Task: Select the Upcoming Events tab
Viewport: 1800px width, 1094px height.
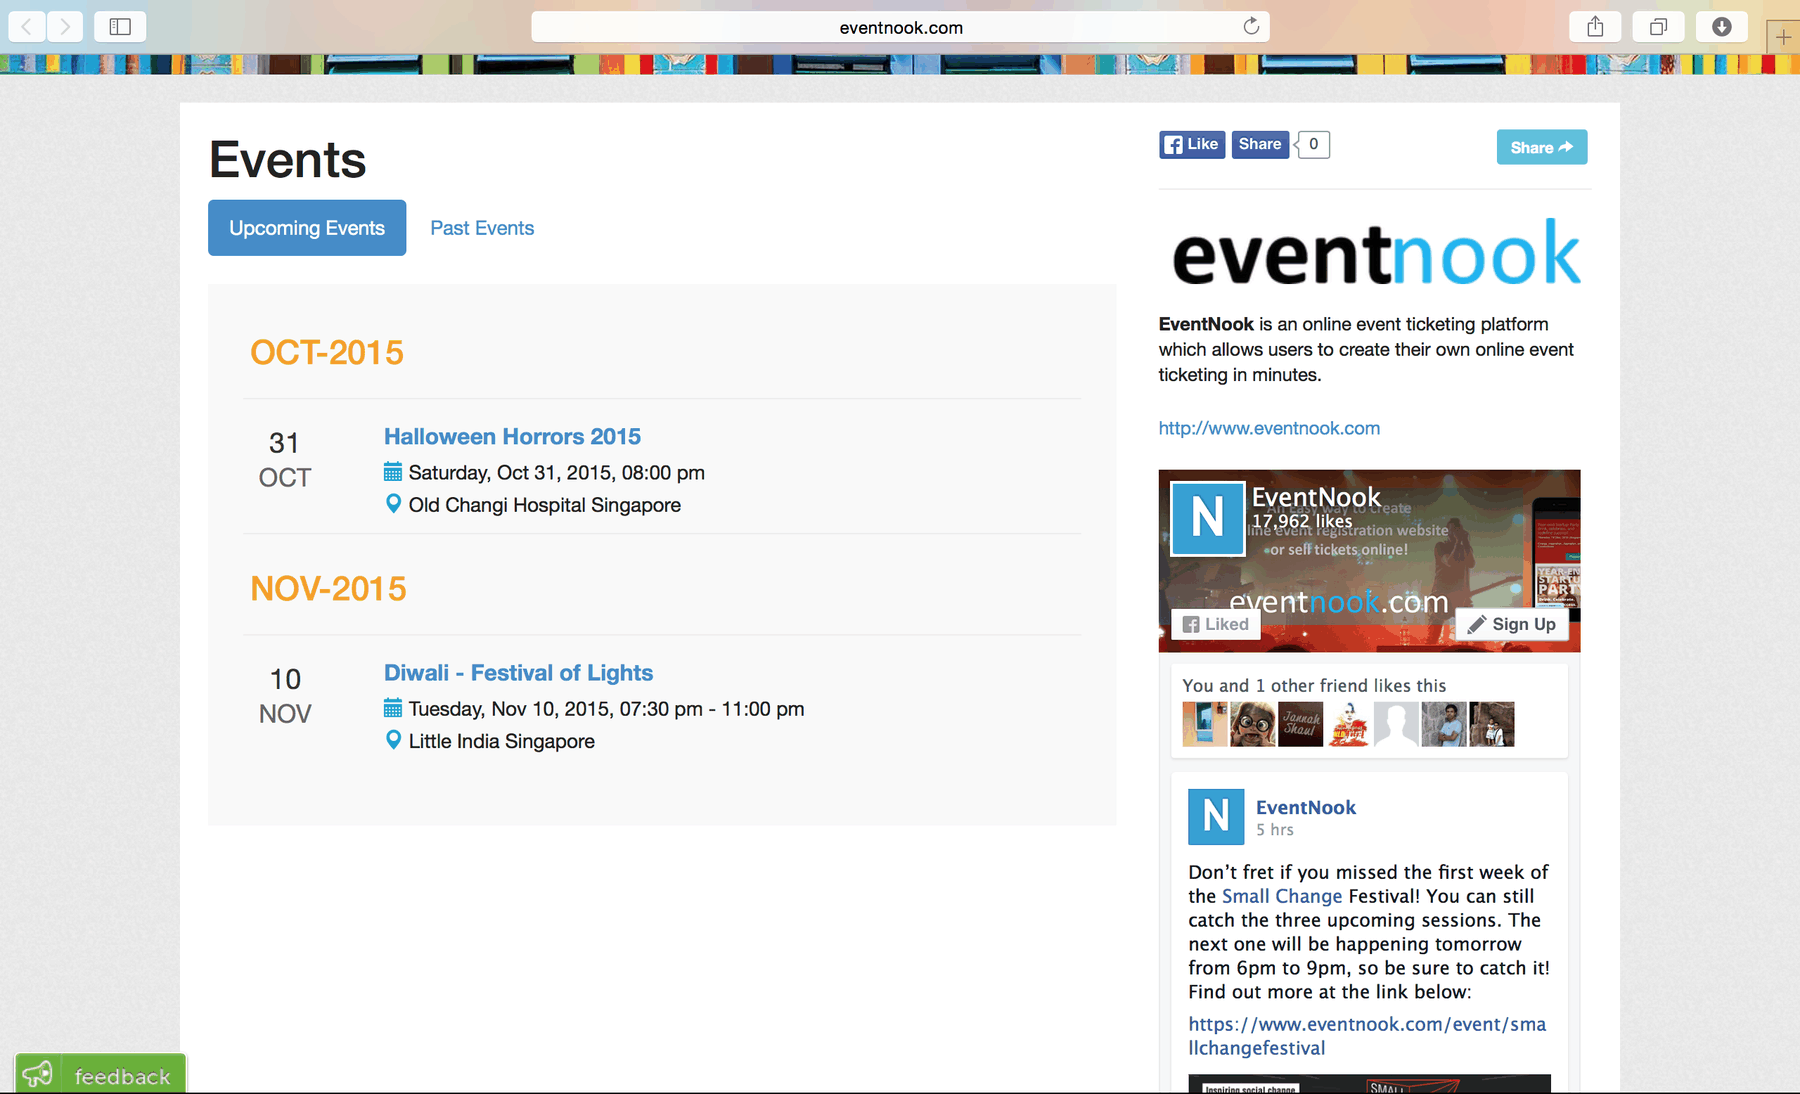Action: tap(307, 228)
